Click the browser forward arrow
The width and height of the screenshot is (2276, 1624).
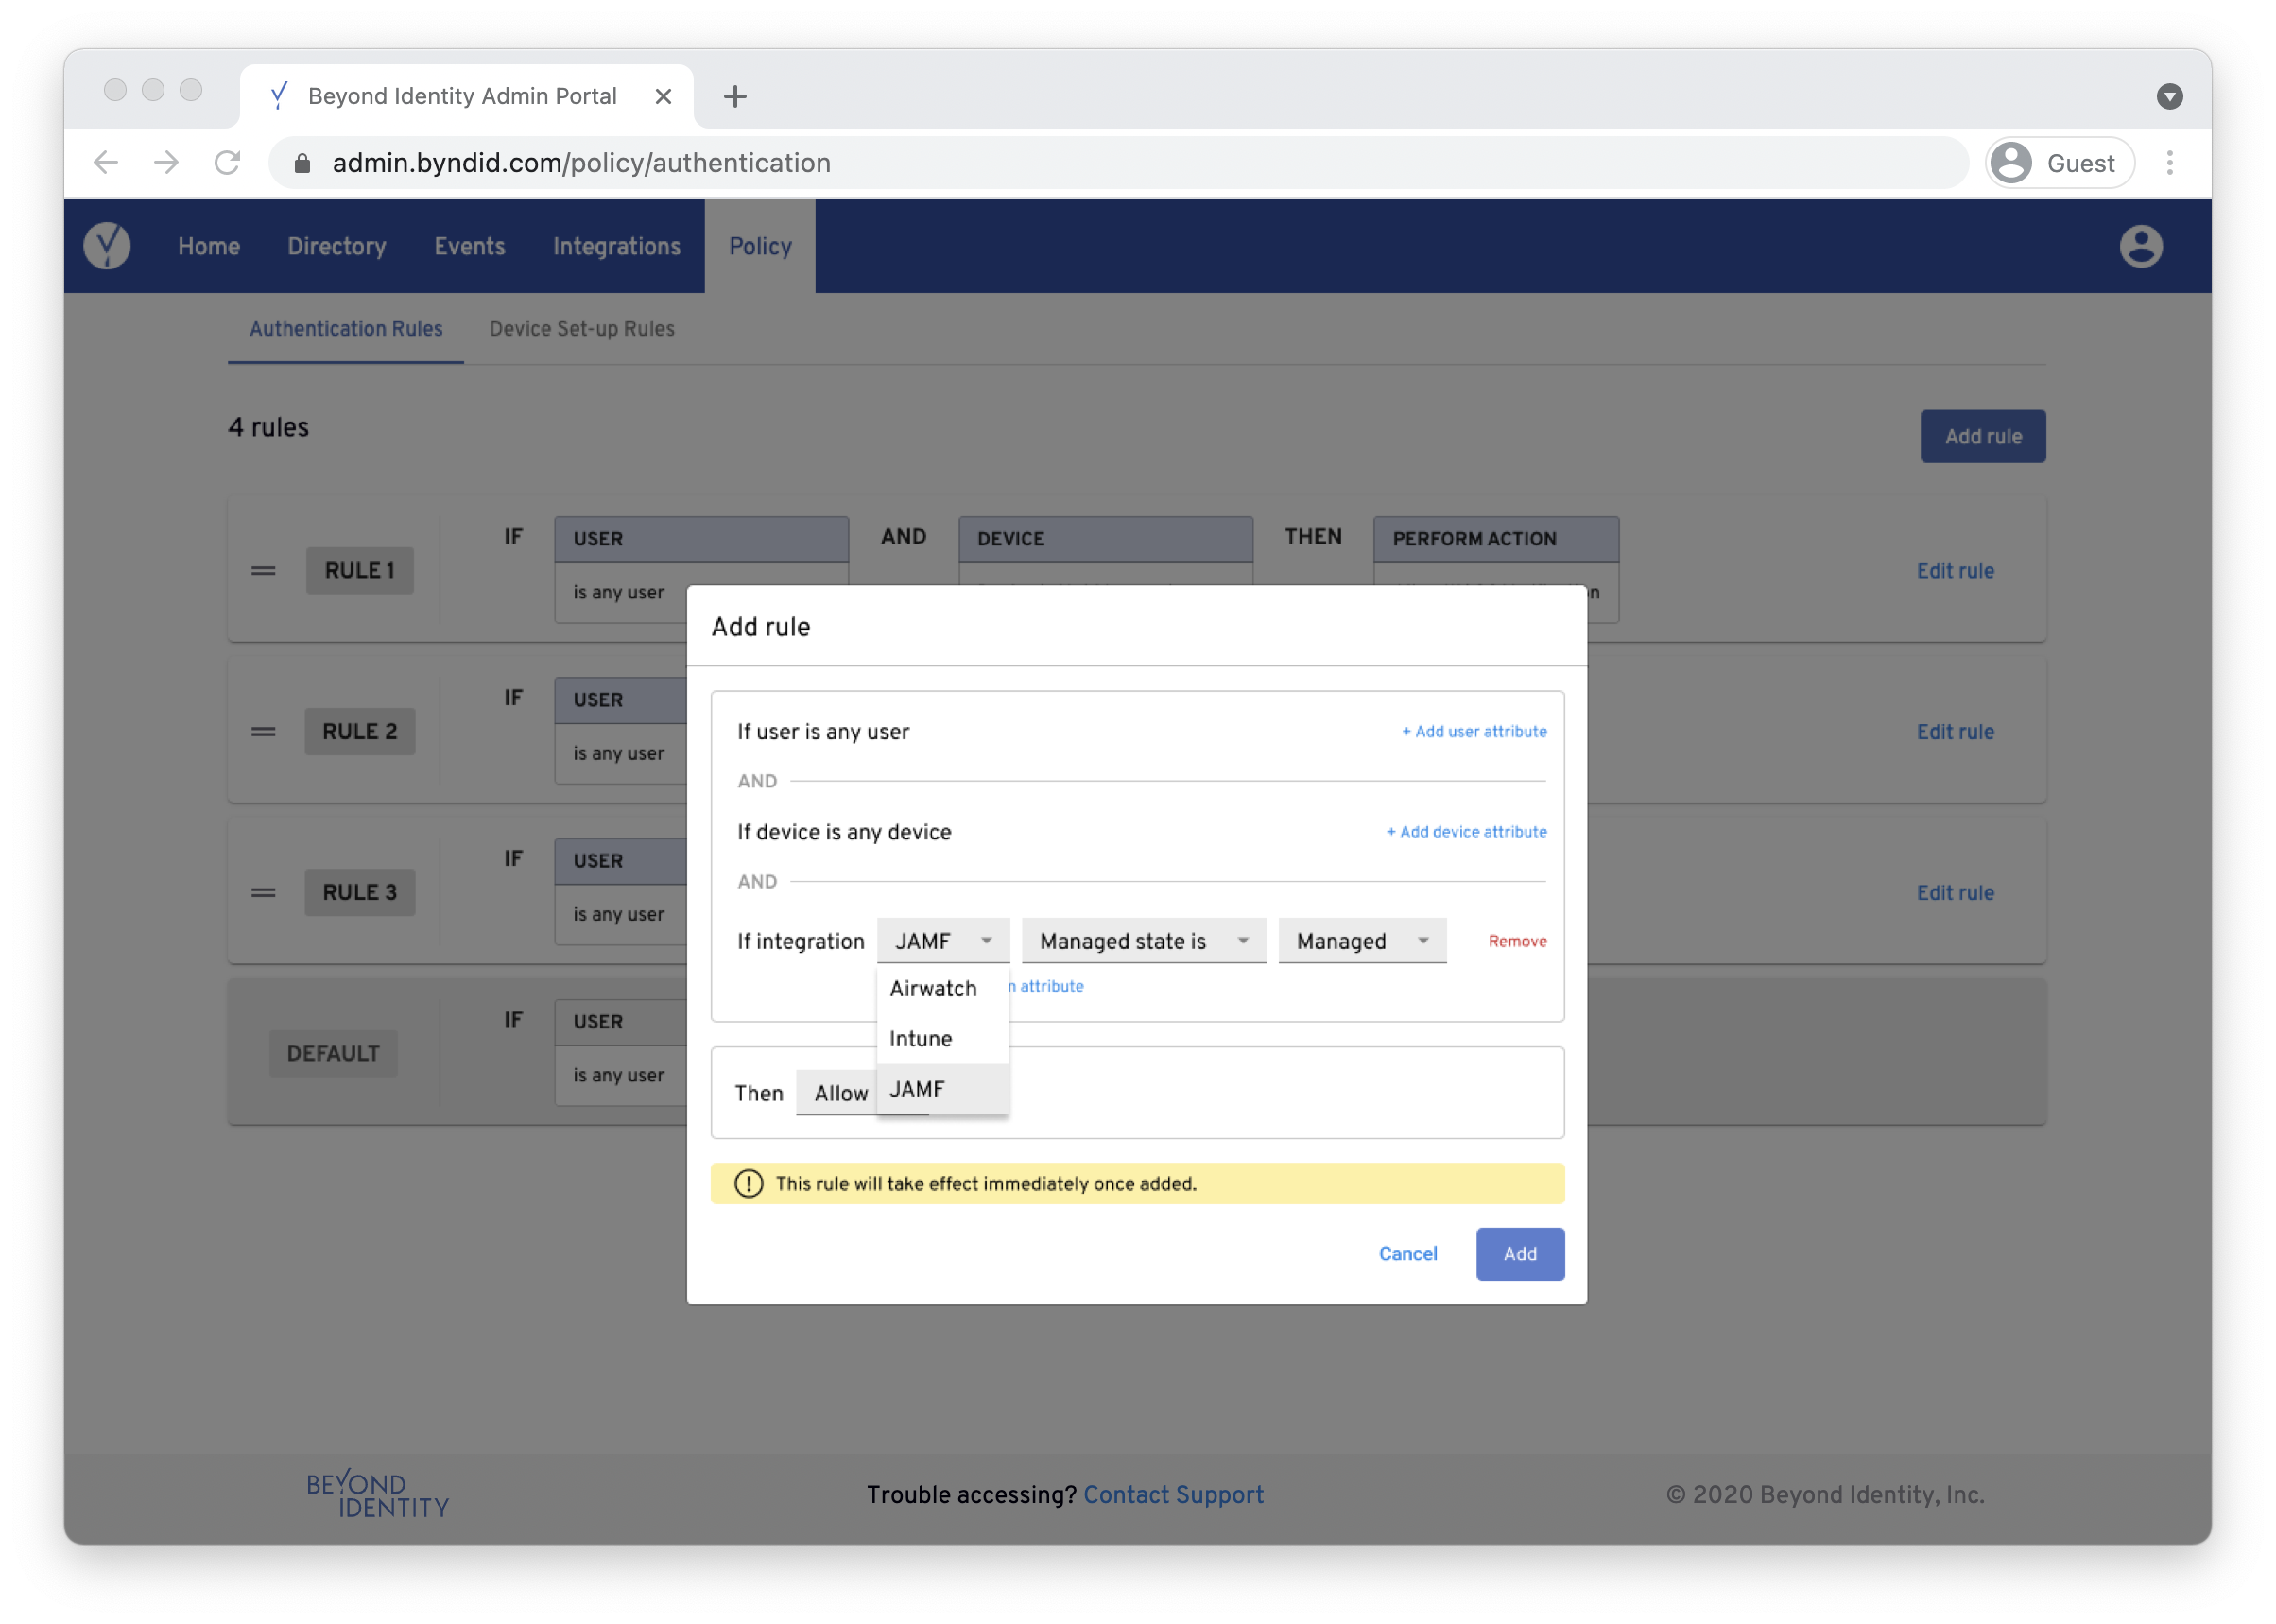[x=167, y=162]
